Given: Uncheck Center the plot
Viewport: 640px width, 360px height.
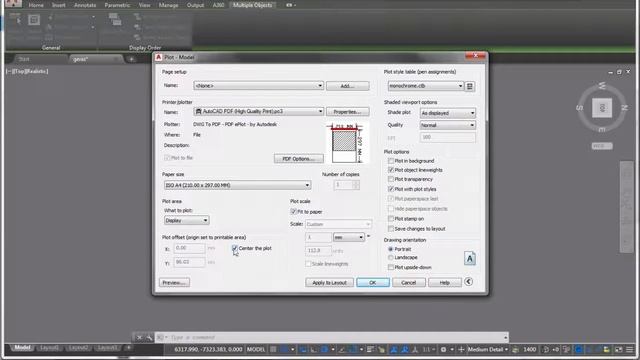Looking at the screenshot, I should (x=235, y=248).
